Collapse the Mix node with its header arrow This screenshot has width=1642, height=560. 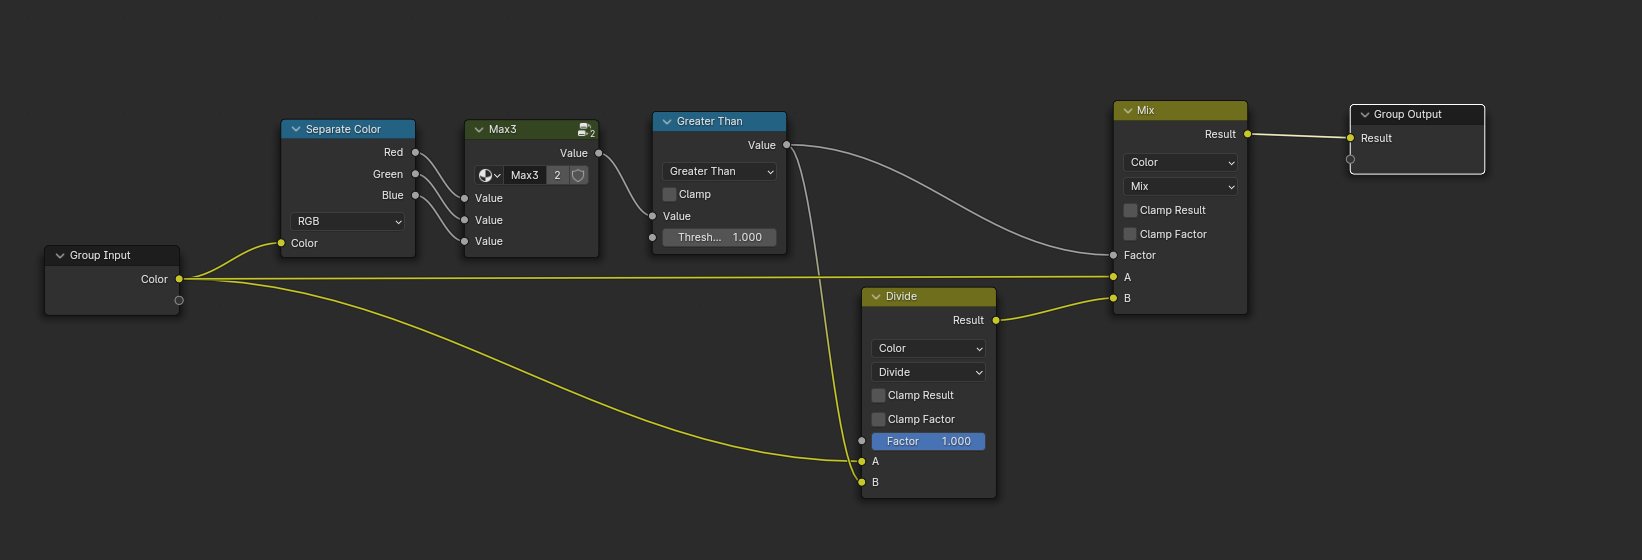click(1128, 111)
